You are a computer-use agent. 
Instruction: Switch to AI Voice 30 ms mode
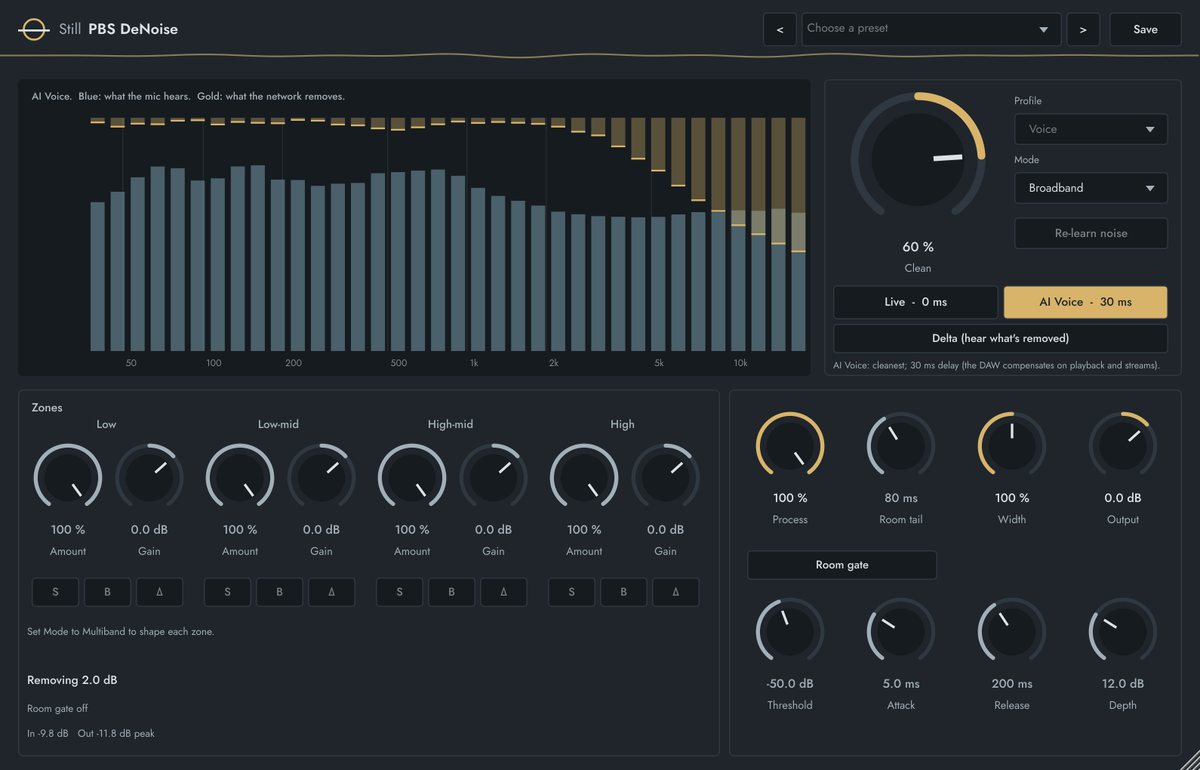(x=1085, y=302)
